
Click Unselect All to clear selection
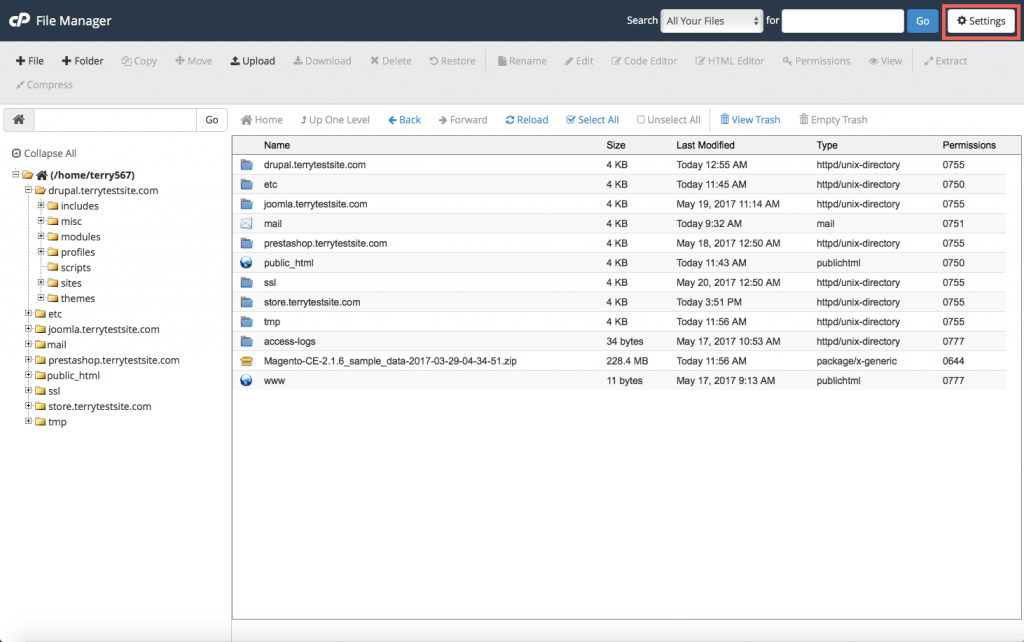668,119
